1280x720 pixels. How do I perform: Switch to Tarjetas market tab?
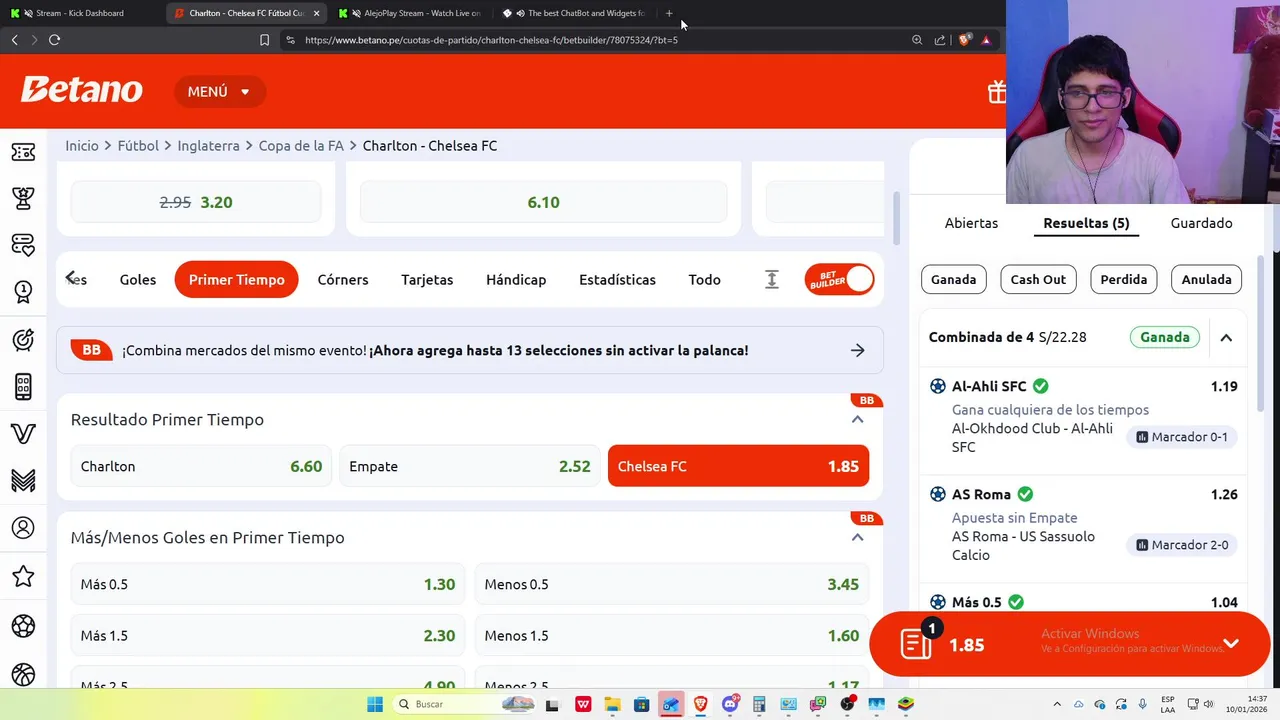(427, 280)
